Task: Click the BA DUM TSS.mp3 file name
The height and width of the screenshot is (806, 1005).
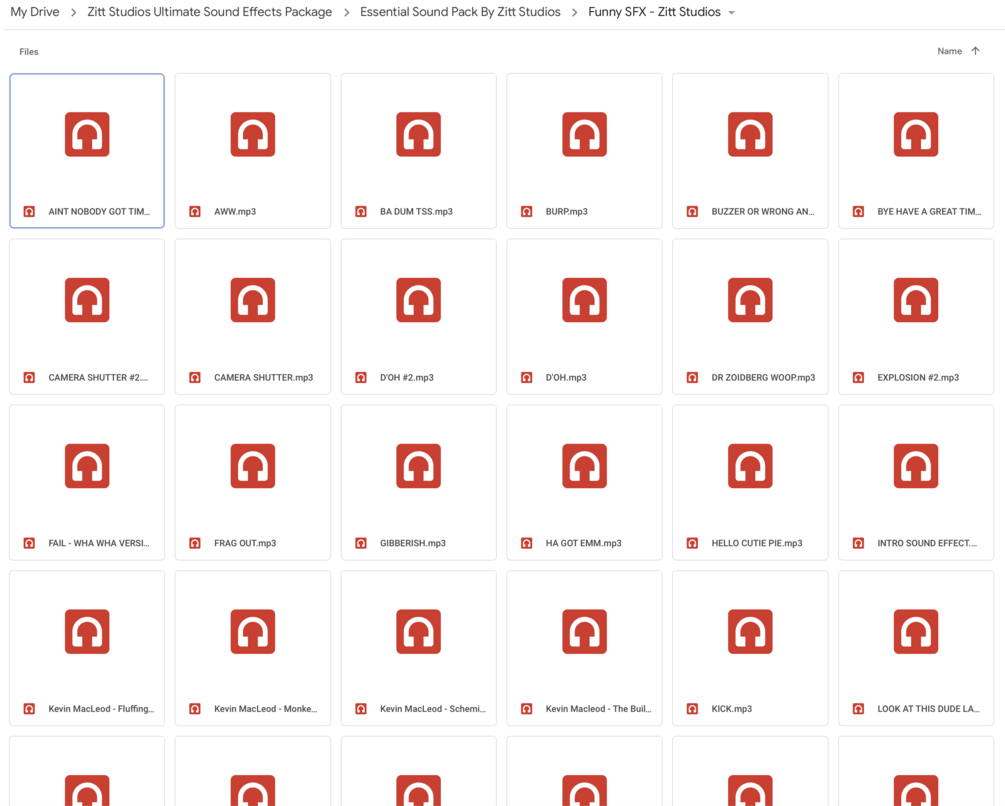Action: pos(416,211)
